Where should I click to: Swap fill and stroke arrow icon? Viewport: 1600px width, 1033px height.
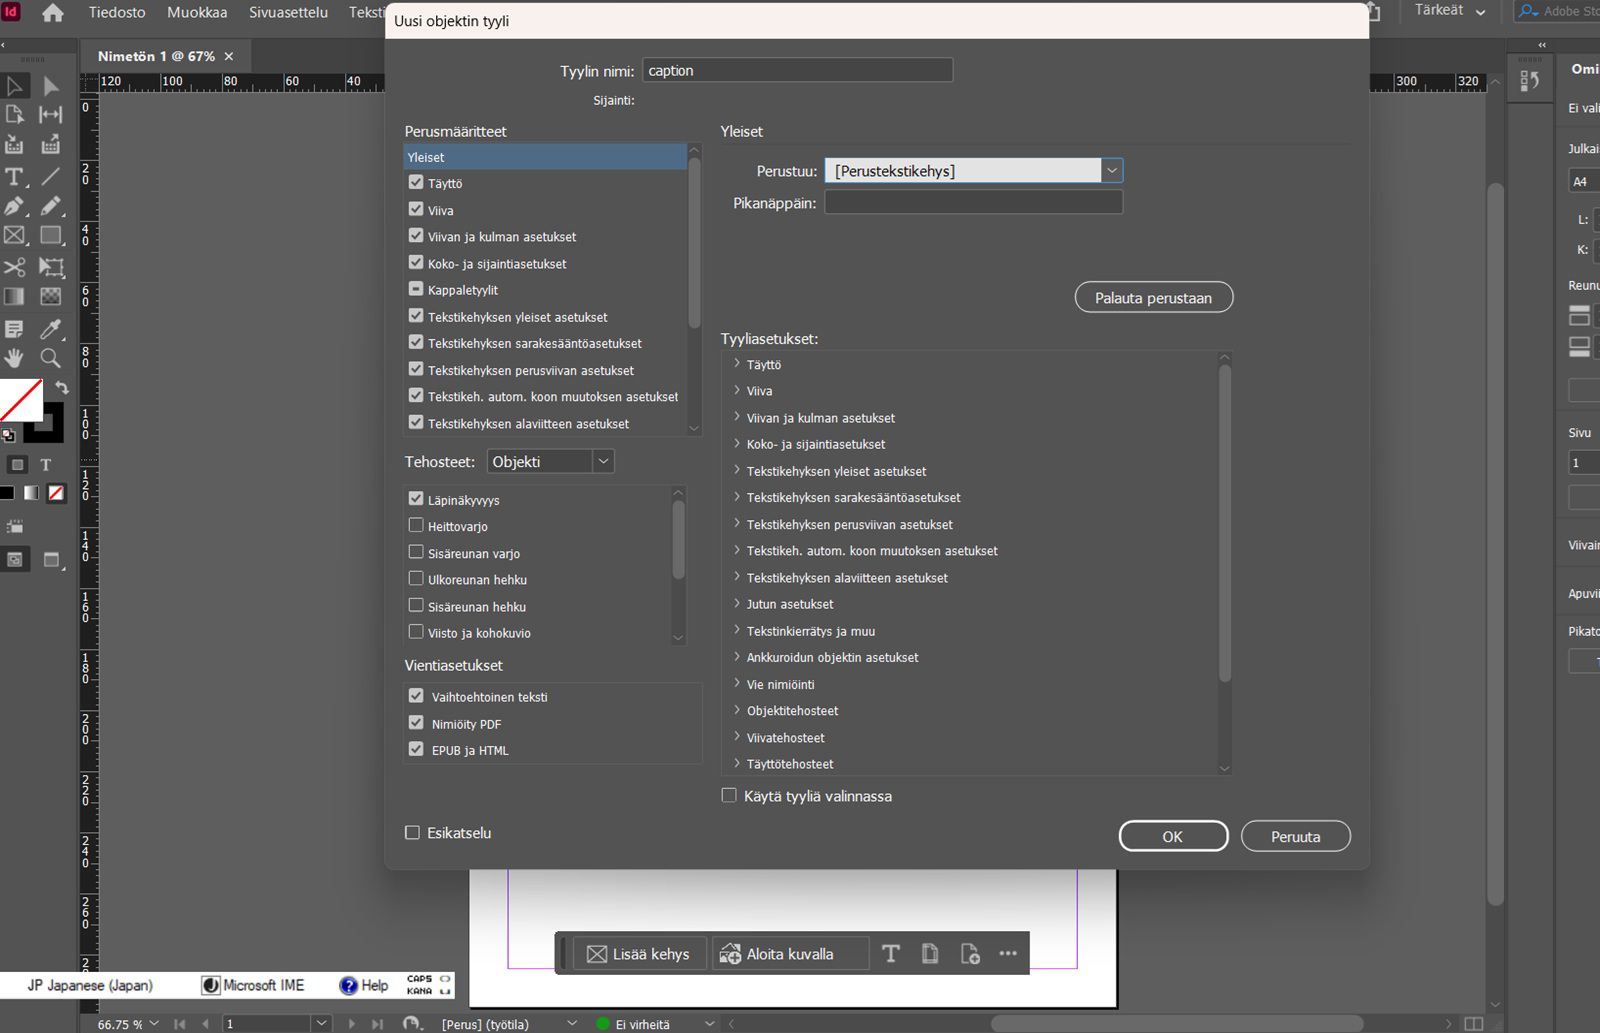tap(61, 388)
